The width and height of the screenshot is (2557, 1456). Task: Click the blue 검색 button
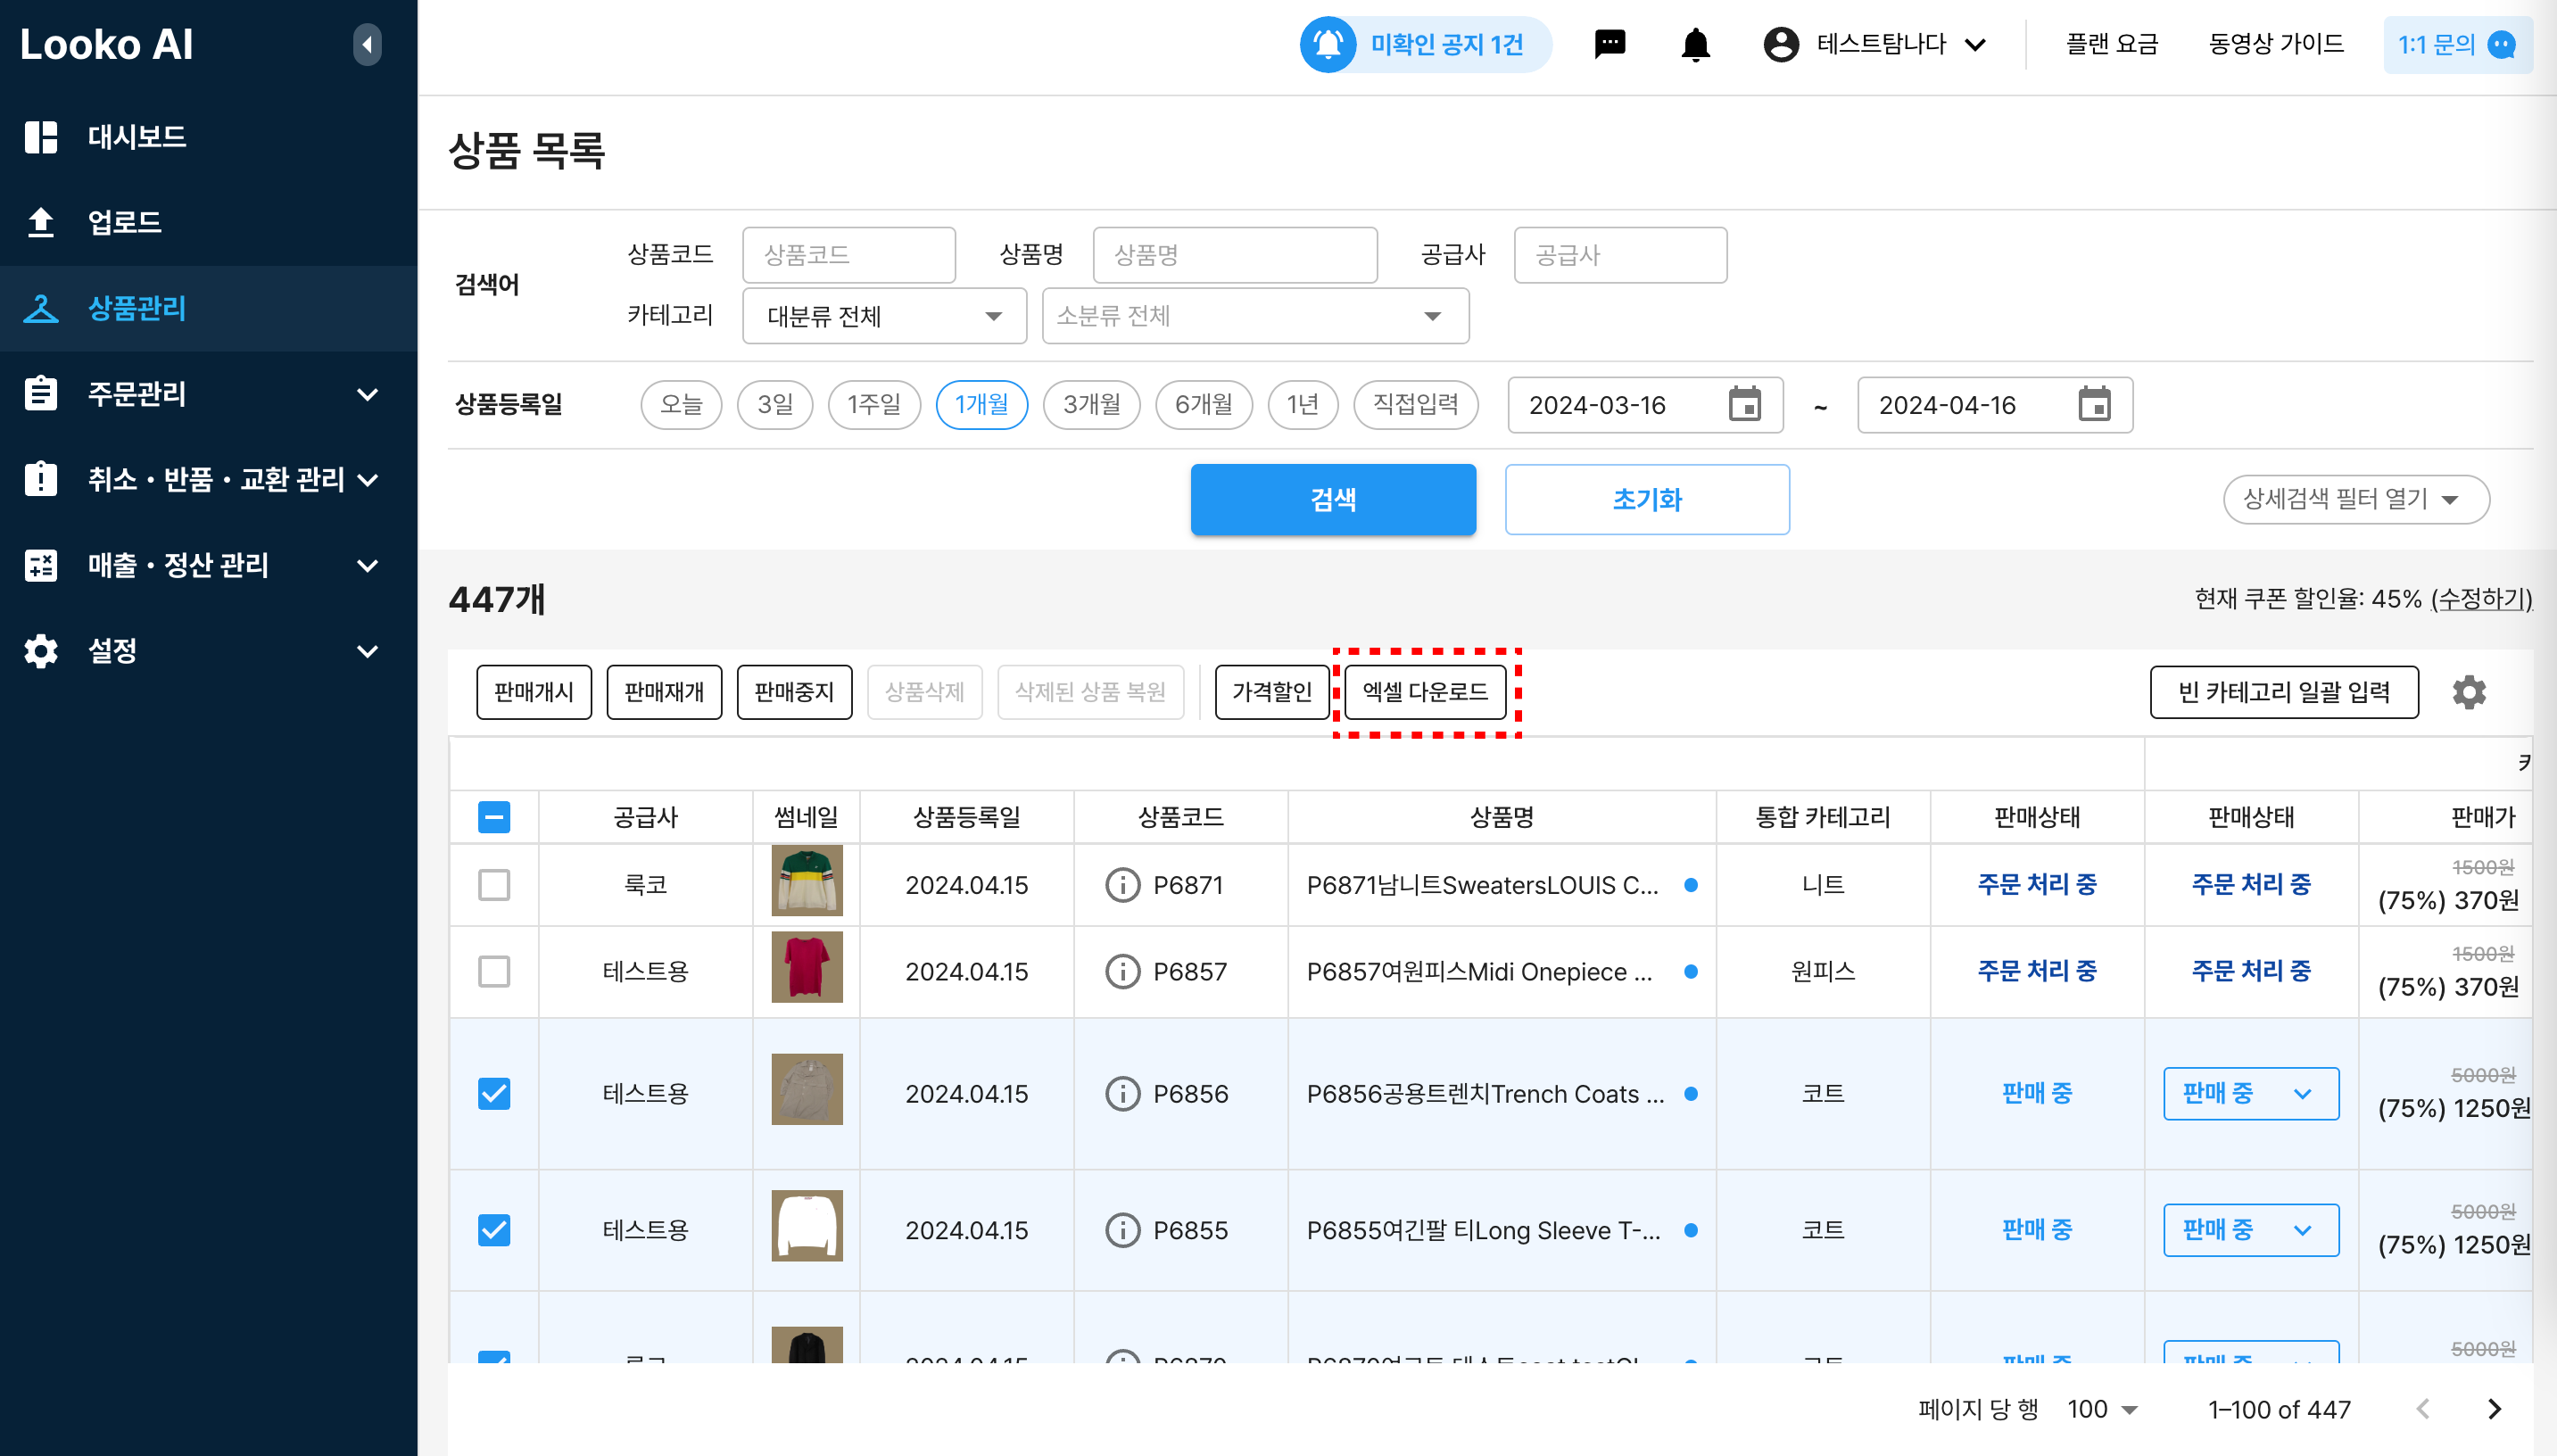tap(1333, 499)
